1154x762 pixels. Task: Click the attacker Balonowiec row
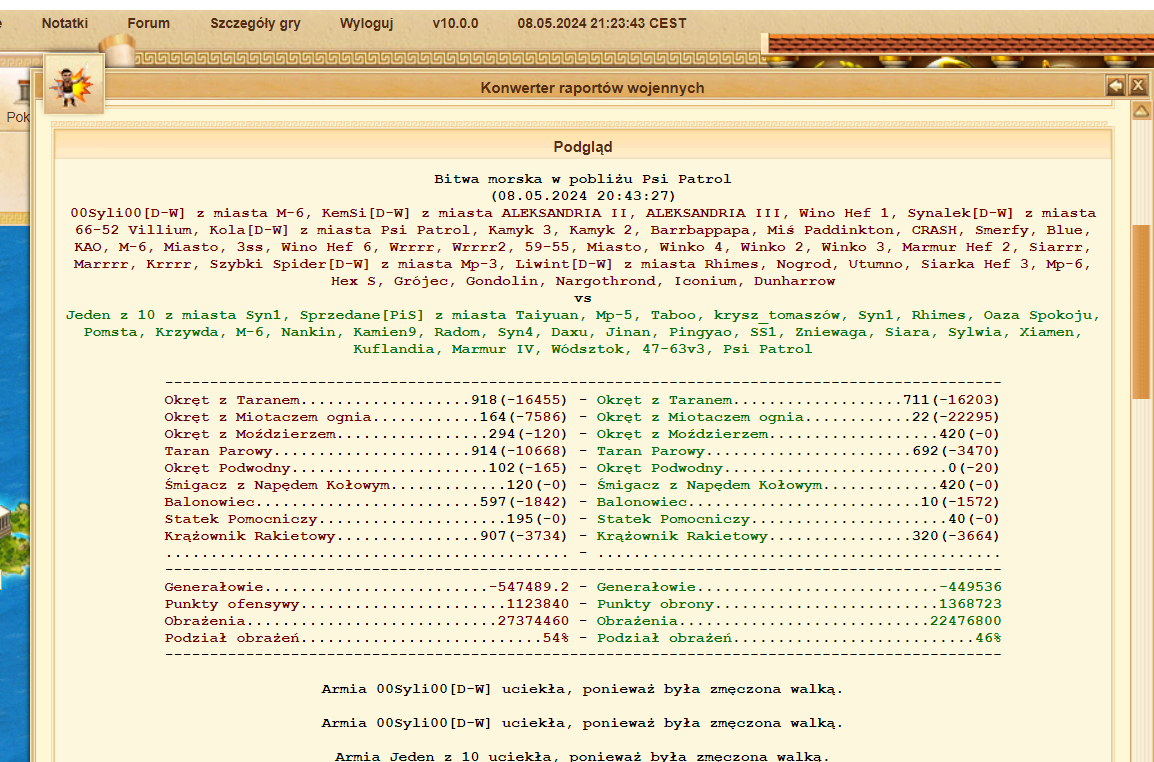tap(366, 501)
